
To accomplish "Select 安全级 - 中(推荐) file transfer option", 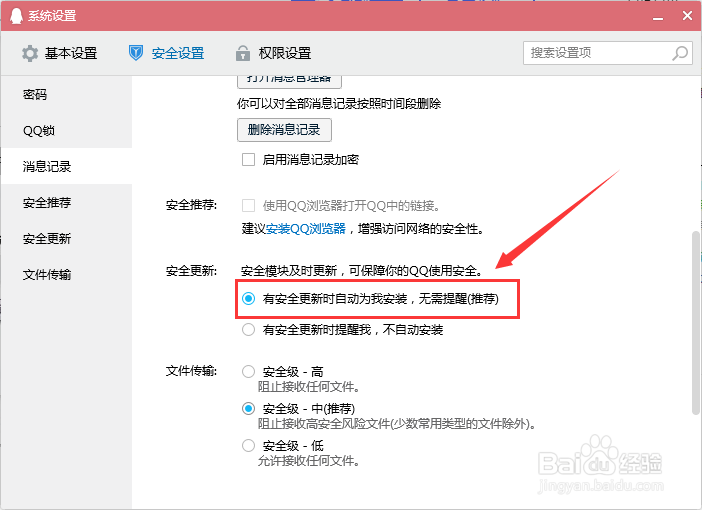I will [248, 408].
